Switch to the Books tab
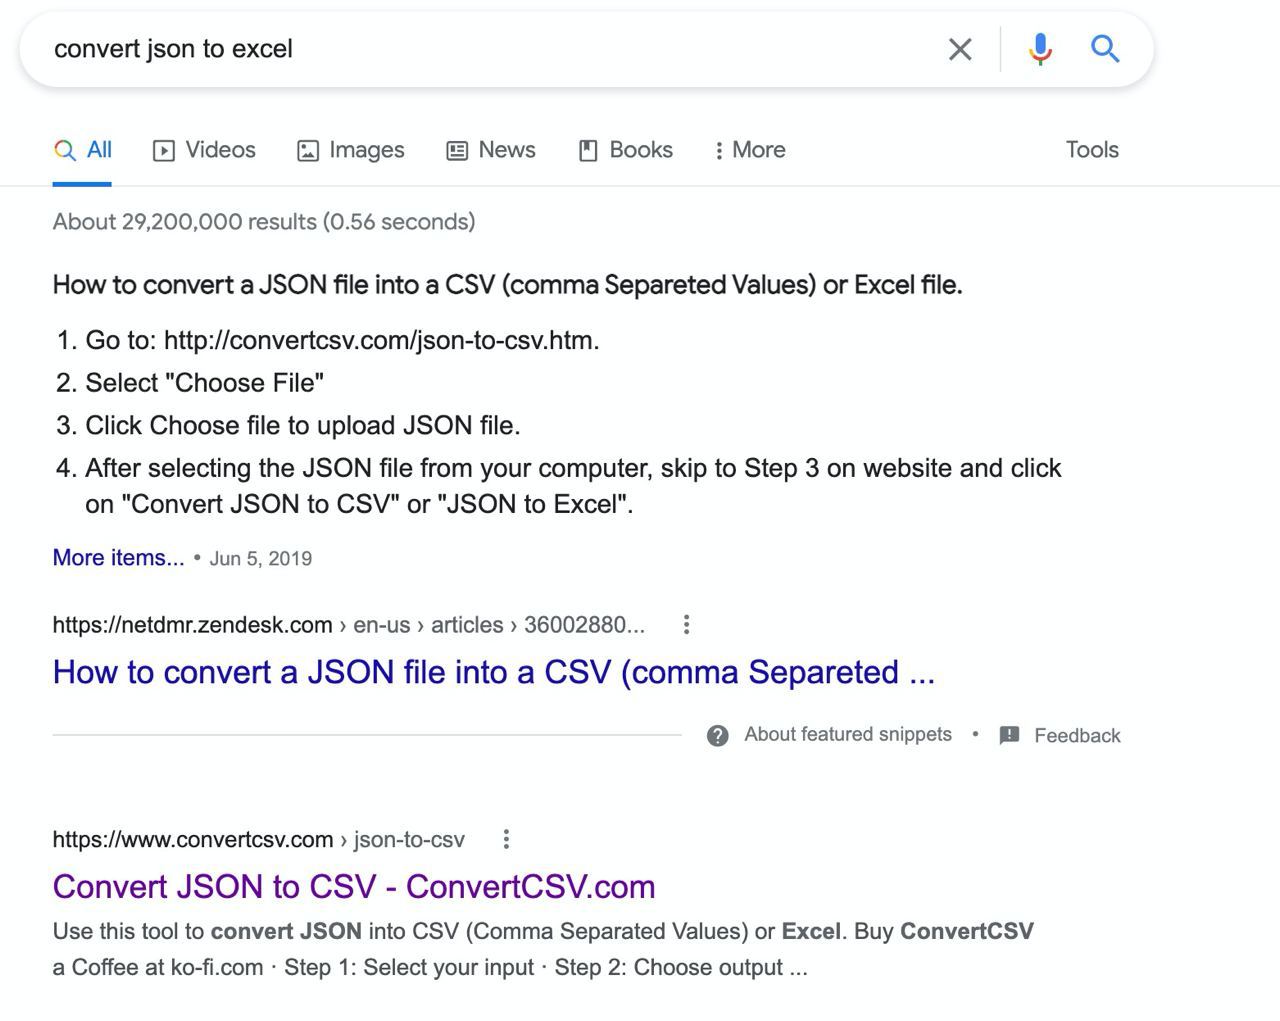 [626, 150]
